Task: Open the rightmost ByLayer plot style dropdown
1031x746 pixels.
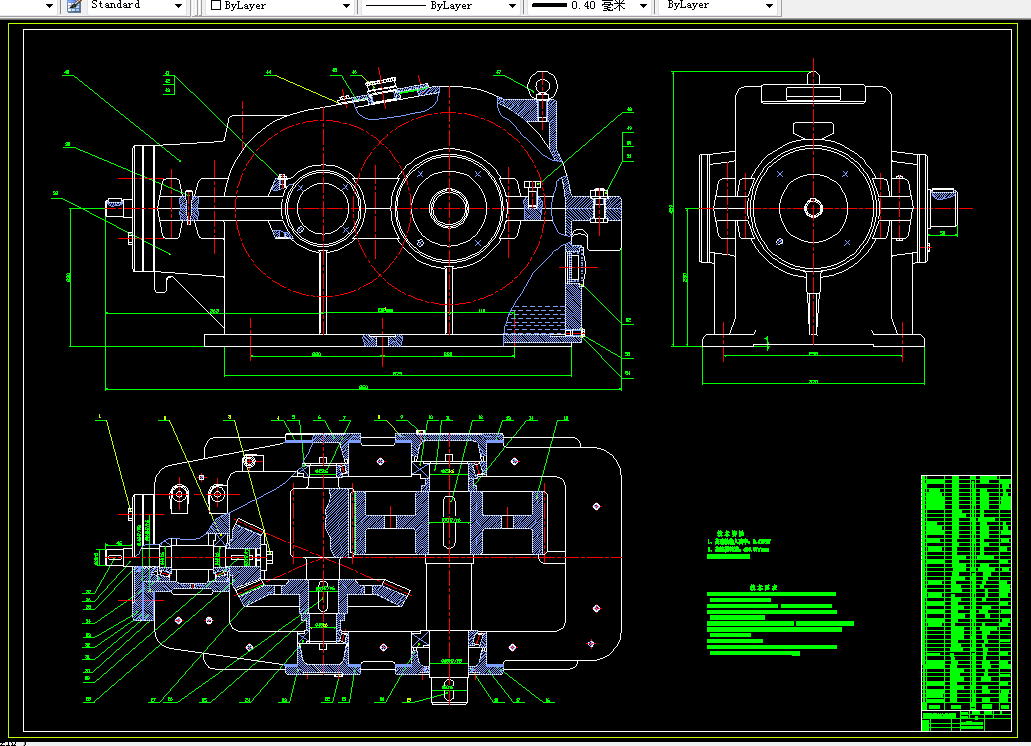Action: tap(769, 6)
